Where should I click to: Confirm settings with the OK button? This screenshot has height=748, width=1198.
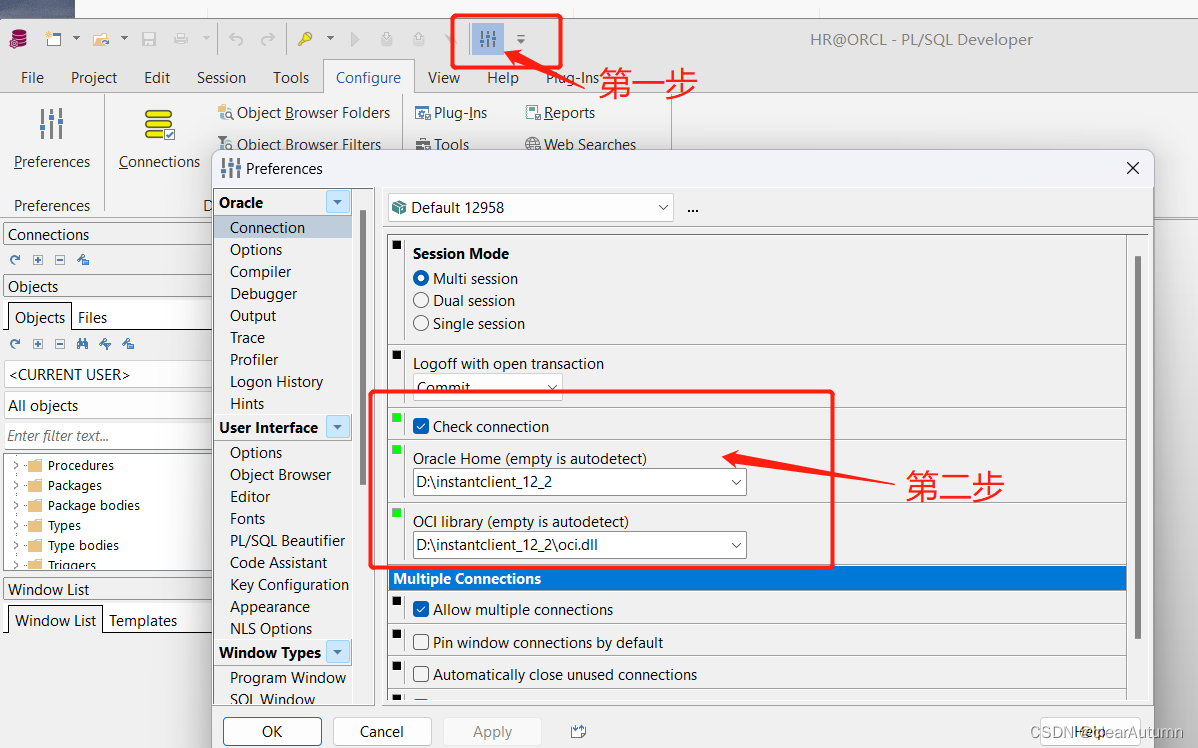[x=272, y=731]
